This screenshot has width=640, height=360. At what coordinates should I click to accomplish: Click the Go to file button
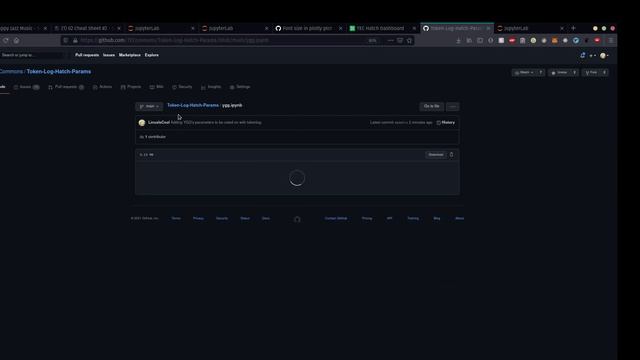431,107
